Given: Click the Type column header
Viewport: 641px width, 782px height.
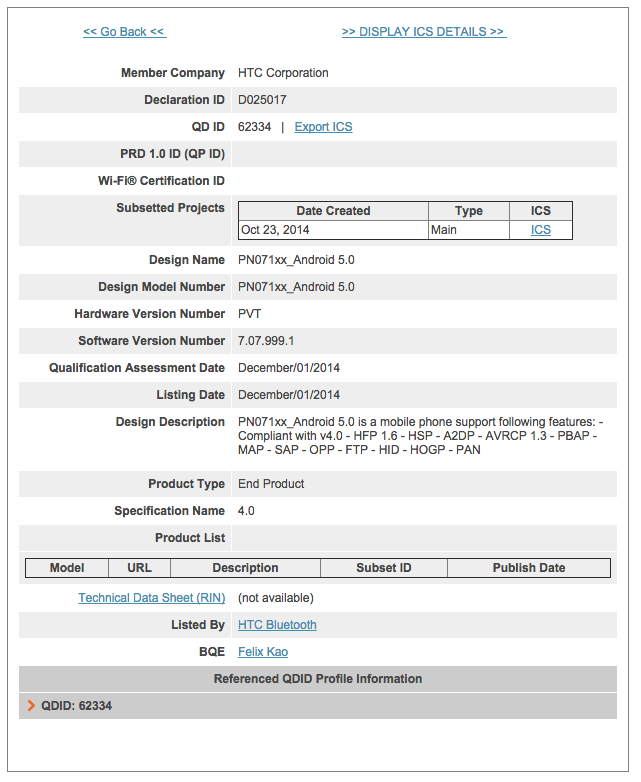Looking at the screenshot, I should point(468,211).
